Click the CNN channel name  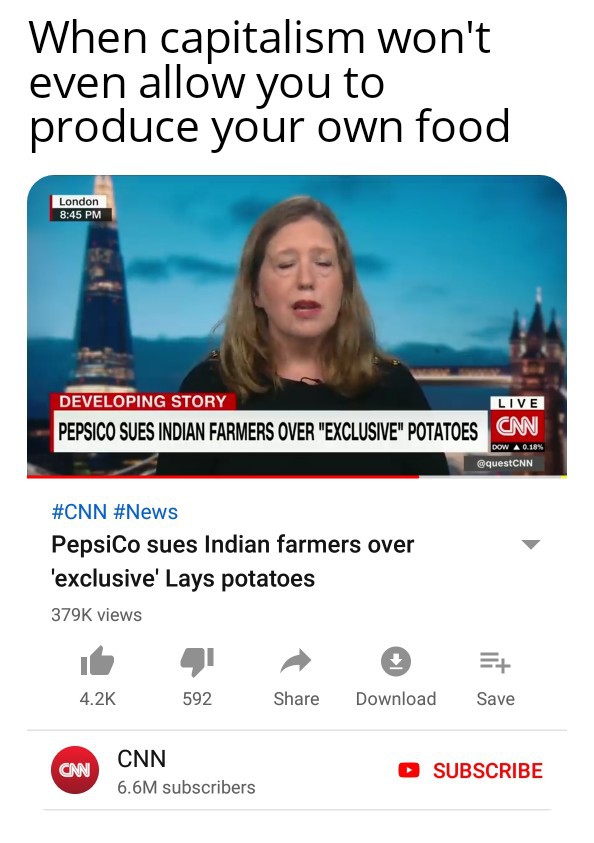pyautogui.click(x=141, y=759)
